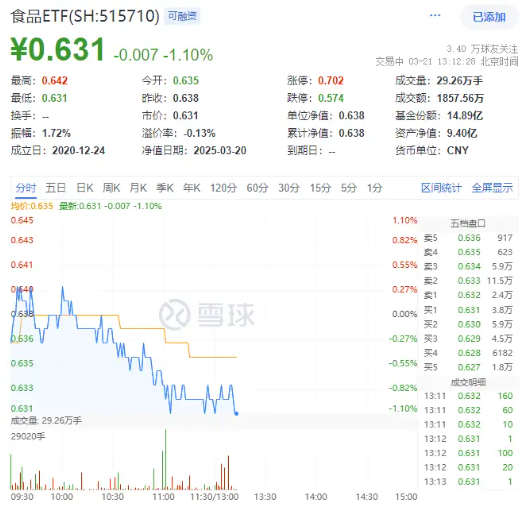Switch to the 日K chart tab

85,188
